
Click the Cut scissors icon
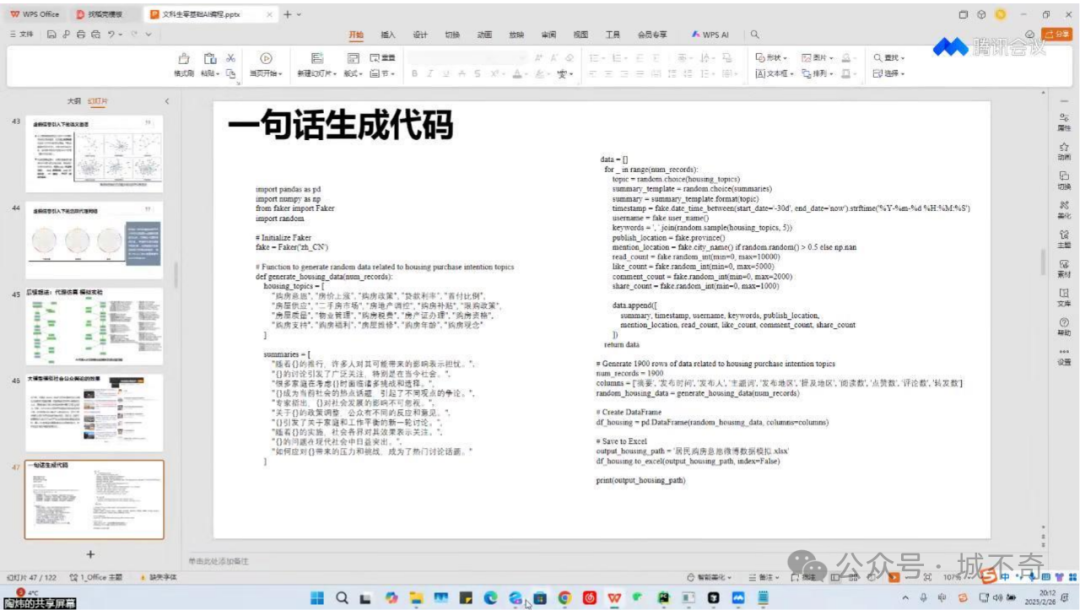coord(231,59)
